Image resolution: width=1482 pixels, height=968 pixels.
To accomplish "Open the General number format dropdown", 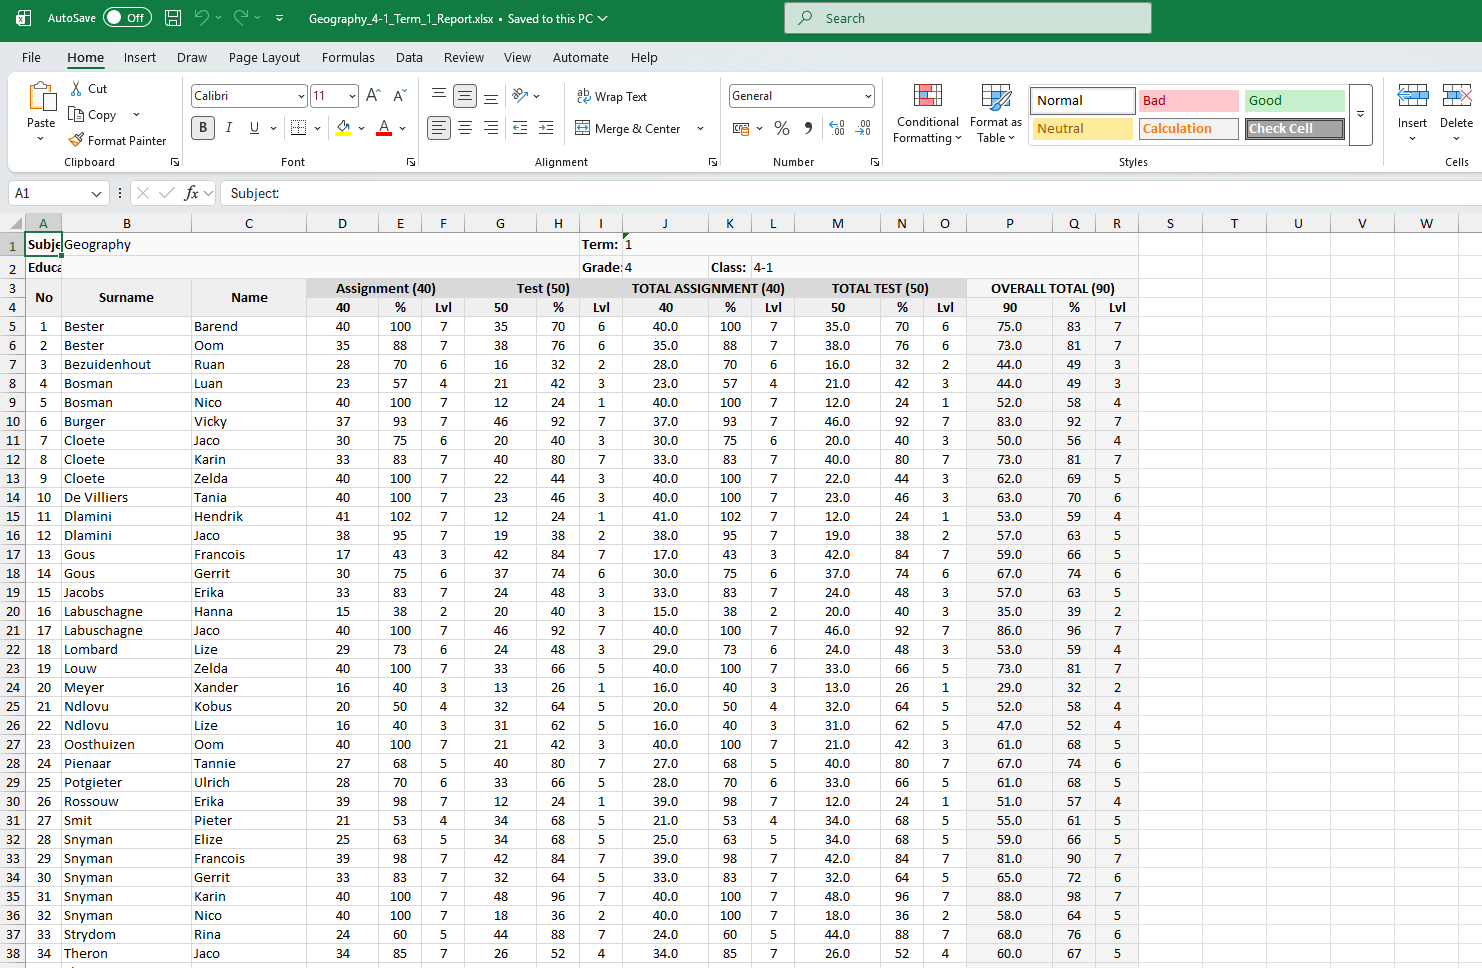I will pyautogui.click(x=868, y=96).
